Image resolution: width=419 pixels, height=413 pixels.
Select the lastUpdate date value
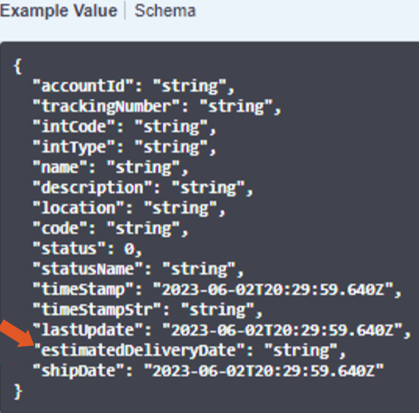(x=282, y=330)
